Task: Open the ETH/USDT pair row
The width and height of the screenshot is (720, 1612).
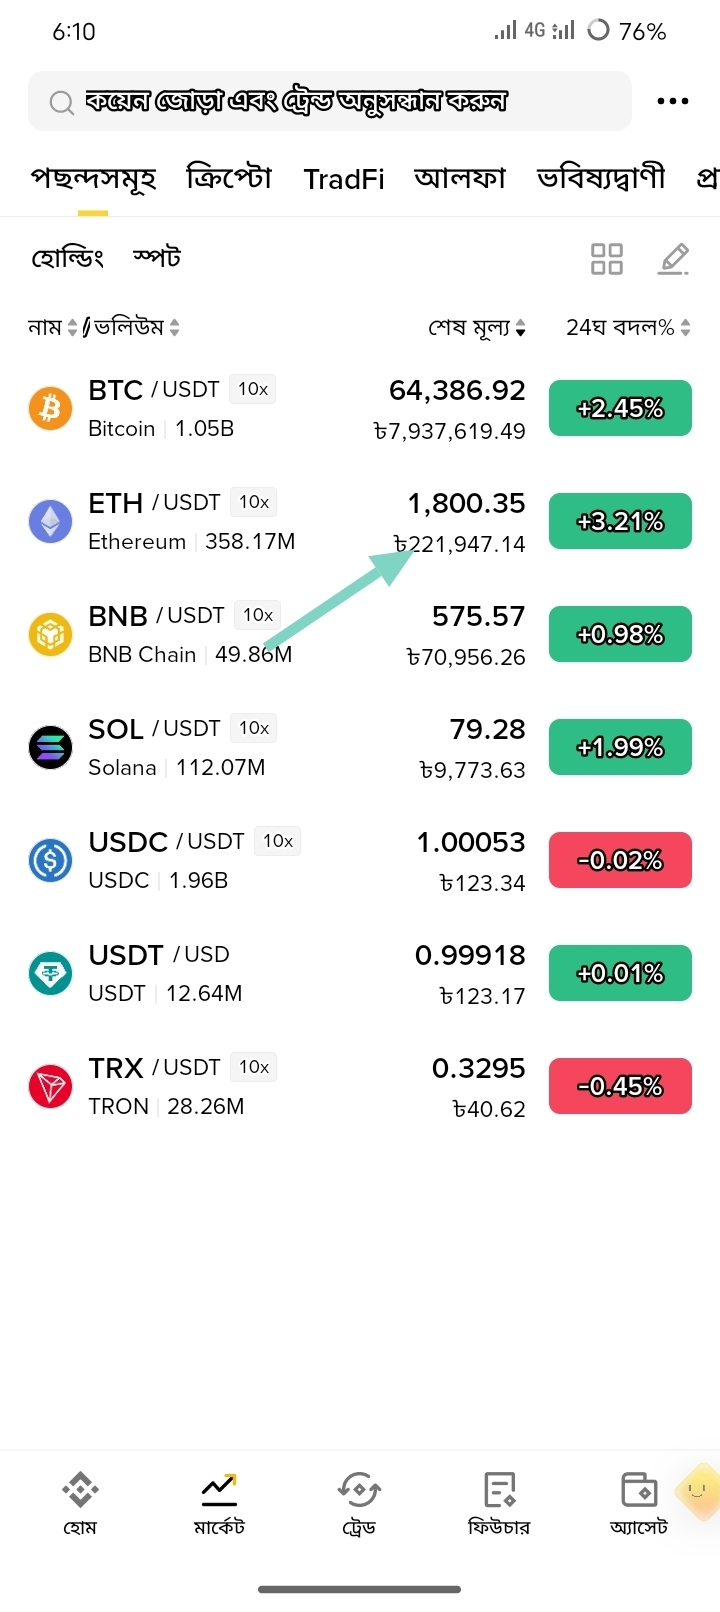Action: point(360,521)
